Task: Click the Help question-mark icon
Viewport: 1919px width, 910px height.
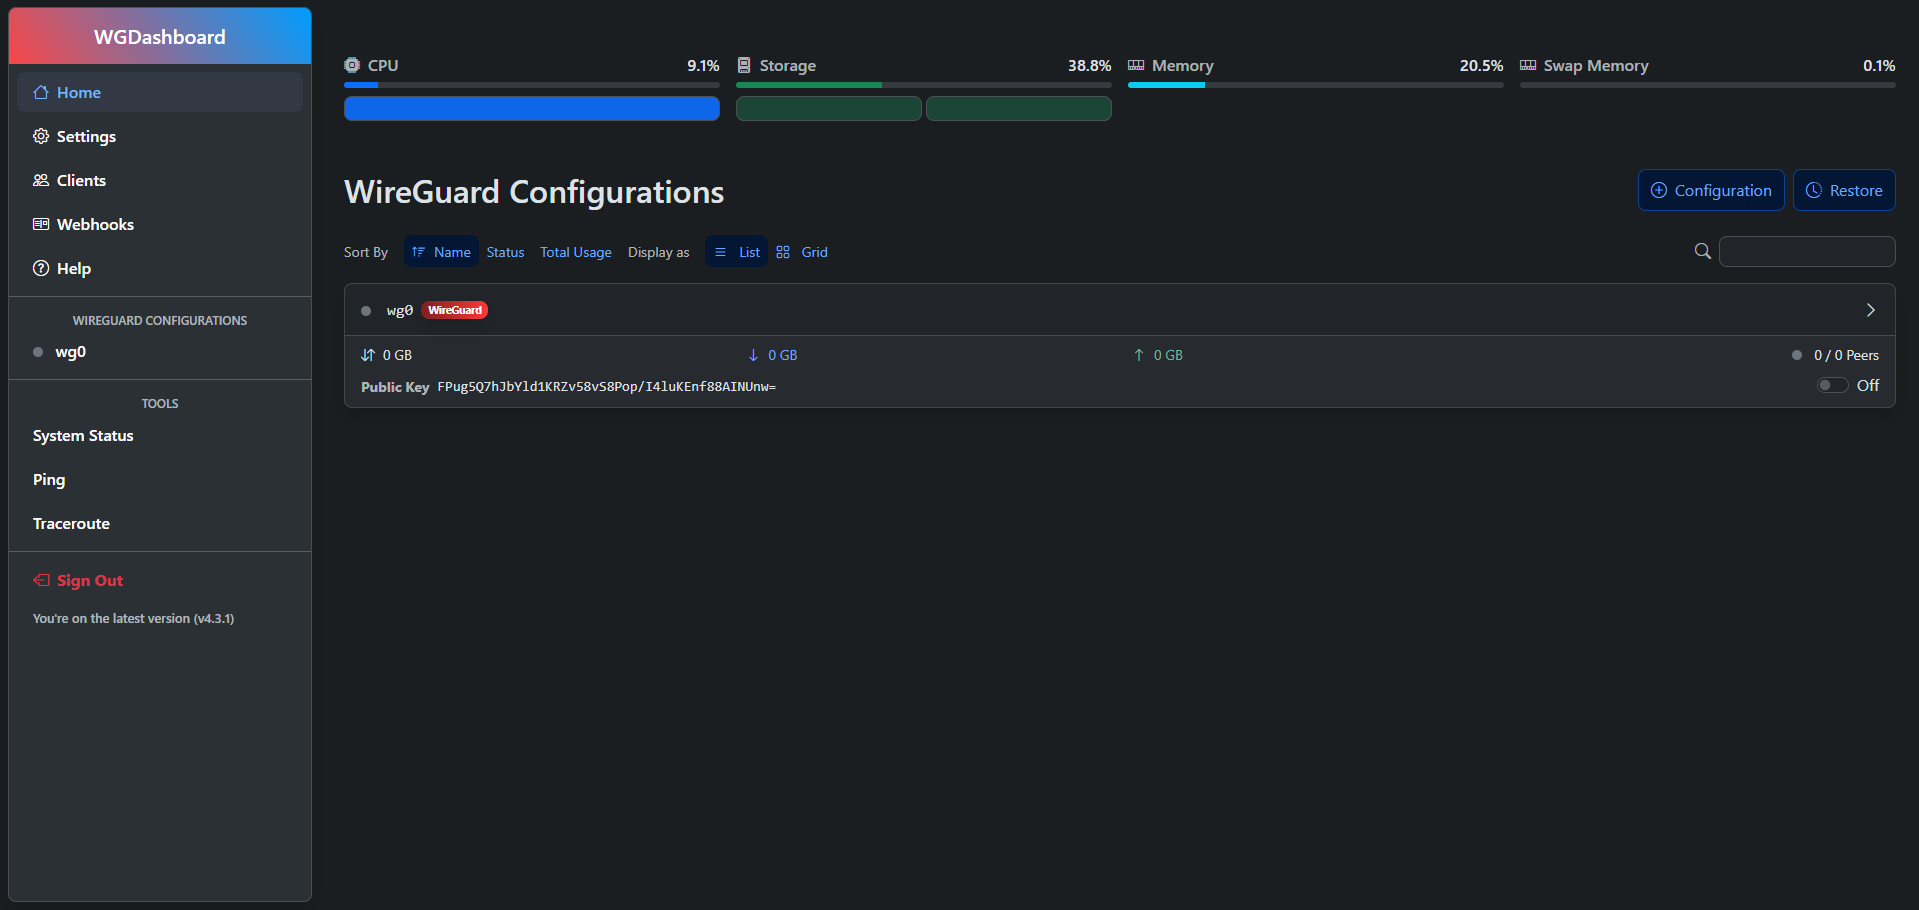Action: click(x=41, y=268)
